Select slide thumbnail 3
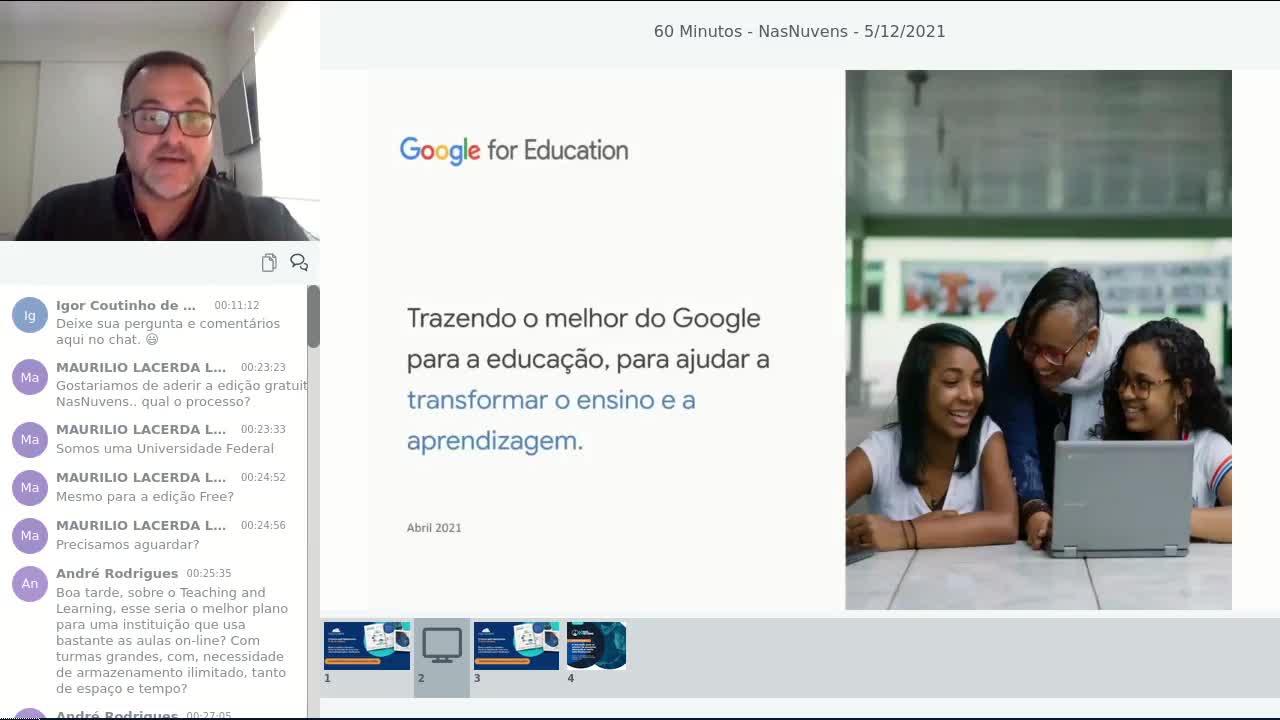 coord(516,646)
